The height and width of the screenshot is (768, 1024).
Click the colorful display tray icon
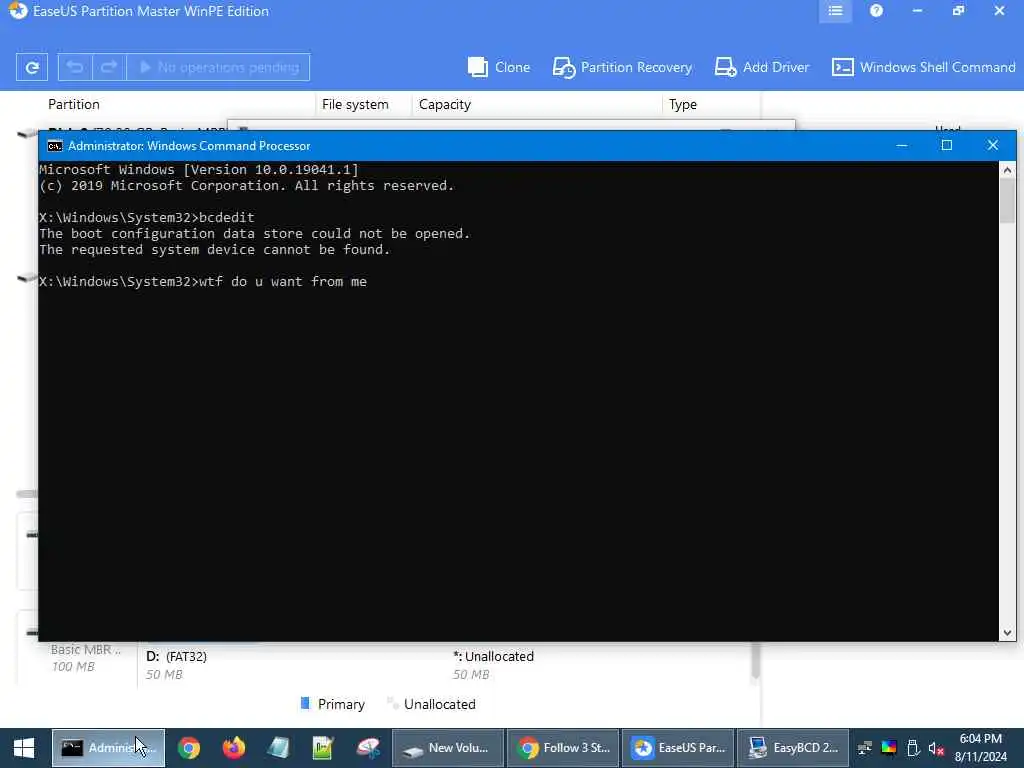889,748
